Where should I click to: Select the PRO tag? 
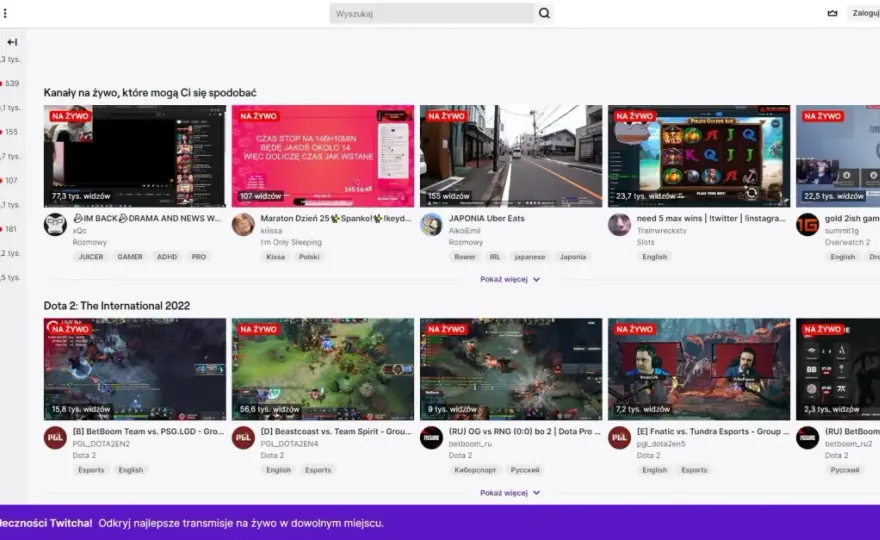click(x=199, y=257)
